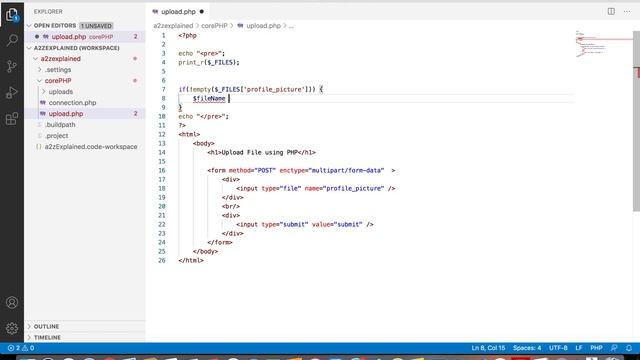Open the notifications bell in status bar
Viewport: 640px width, 360px height.
[629, 348]
